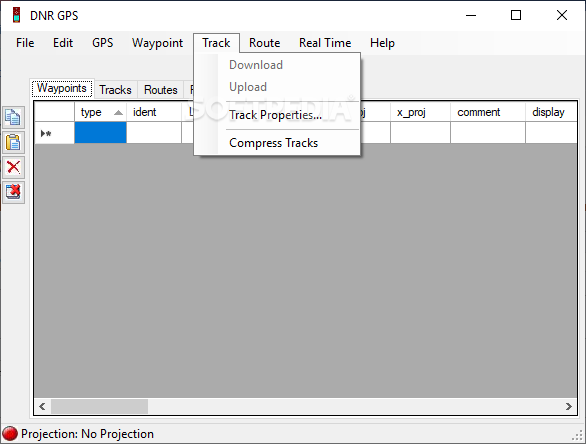The width and height of the screenshot is (586, 444).
Task: Choose Upload in the Track menu
Action: pyautogui.click(x=277, y=87)
